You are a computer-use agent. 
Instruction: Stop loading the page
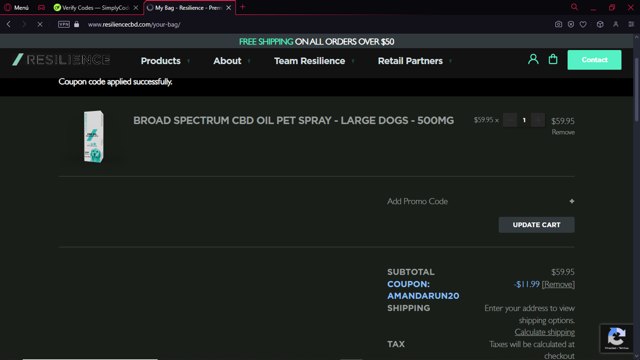point(40,24)
